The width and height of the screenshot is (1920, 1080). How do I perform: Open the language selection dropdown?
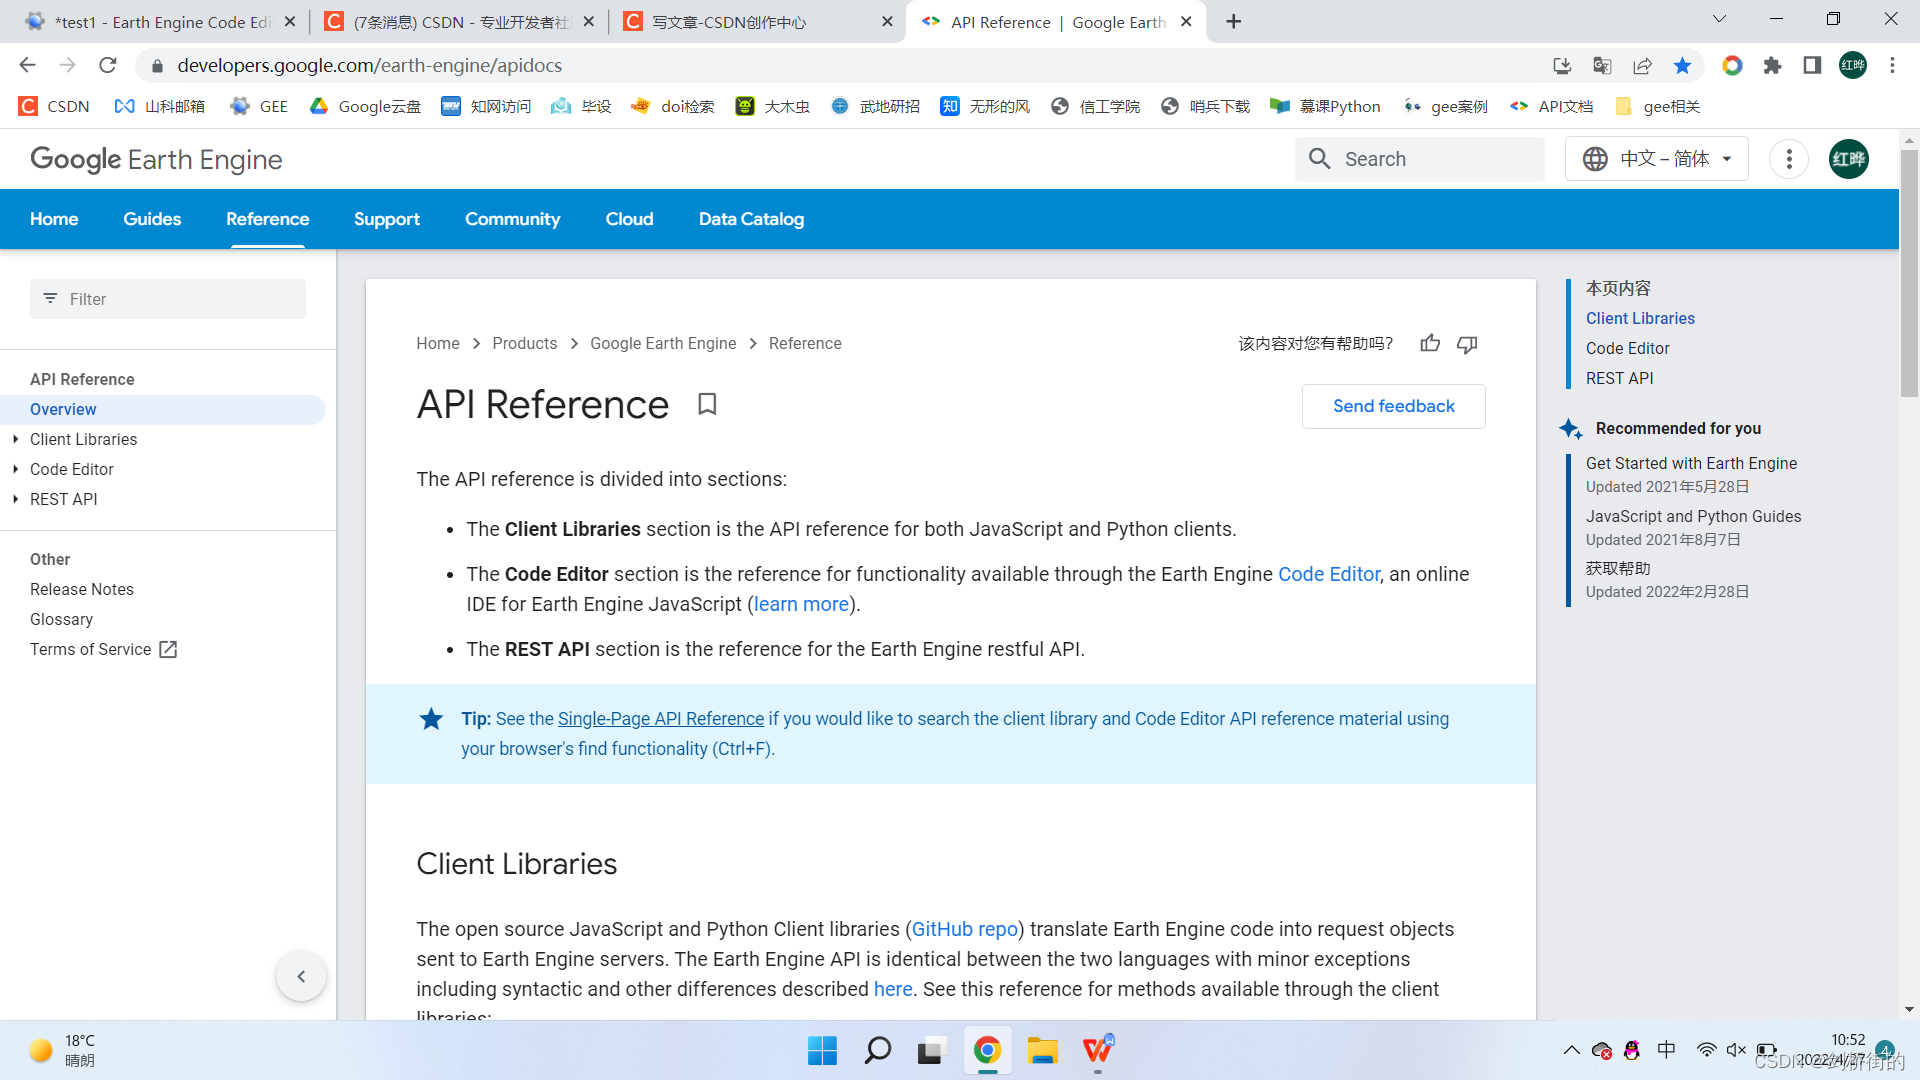coord(1656,159)
